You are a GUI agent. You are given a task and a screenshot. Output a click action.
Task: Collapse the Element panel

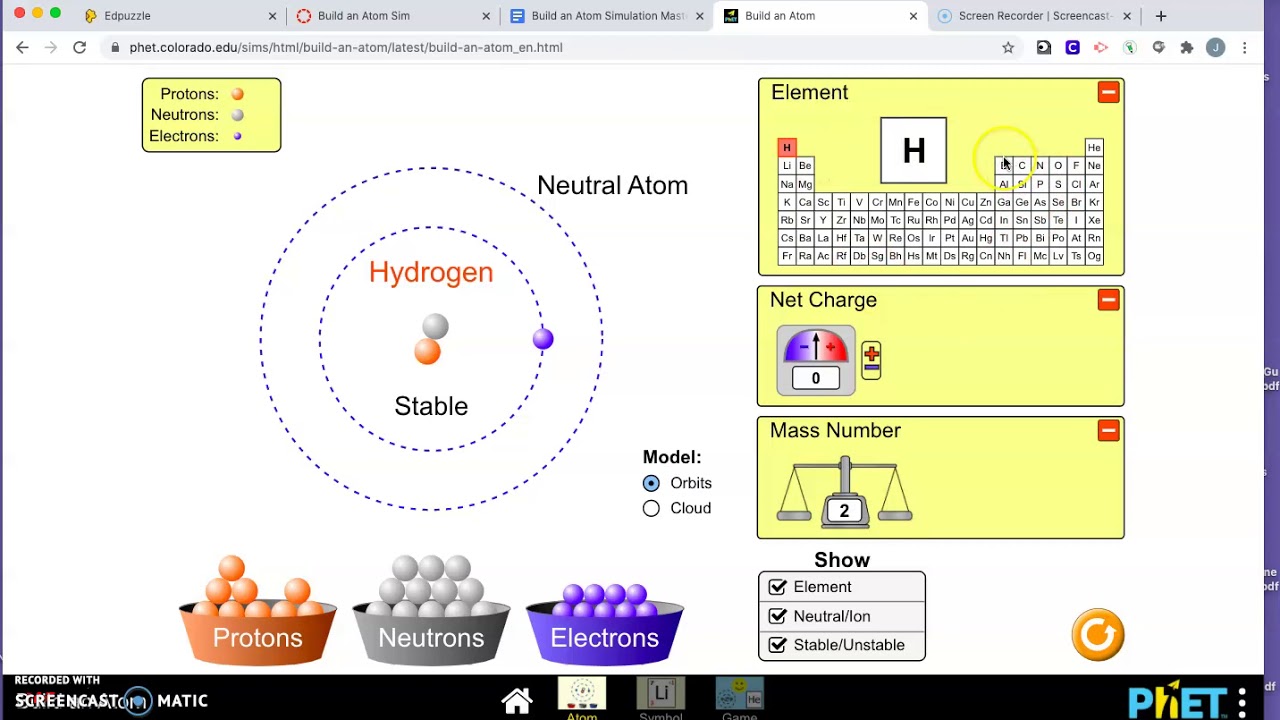point(1108,92)
